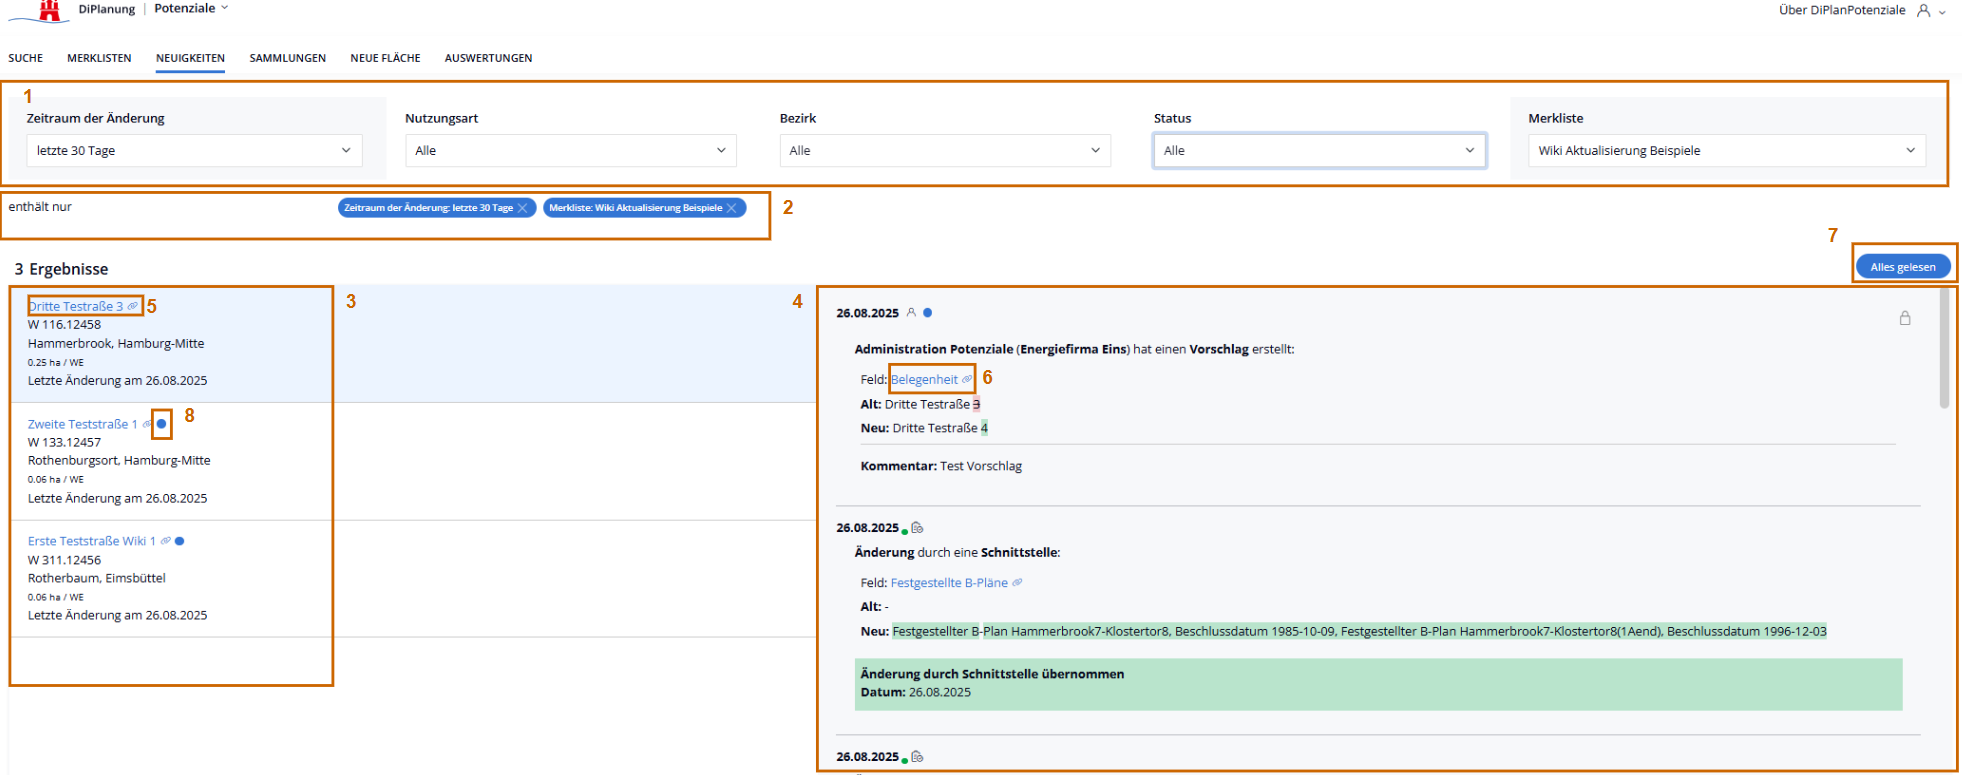Screen dimensions: 1962x775
Task: Toggle unread blue dot for Zweite Teststraße 1
Action: [162, 424]
